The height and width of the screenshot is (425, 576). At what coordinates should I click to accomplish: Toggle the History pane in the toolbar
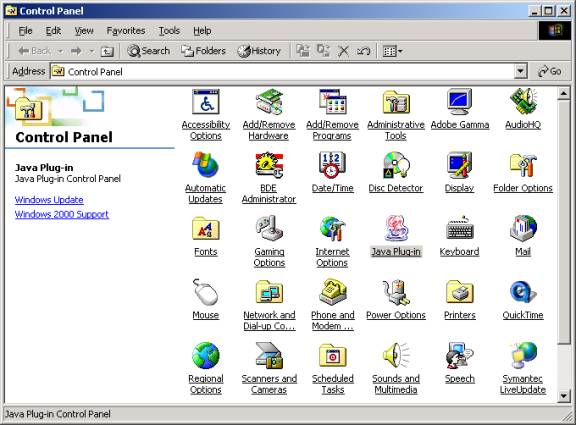coord(259,51)
